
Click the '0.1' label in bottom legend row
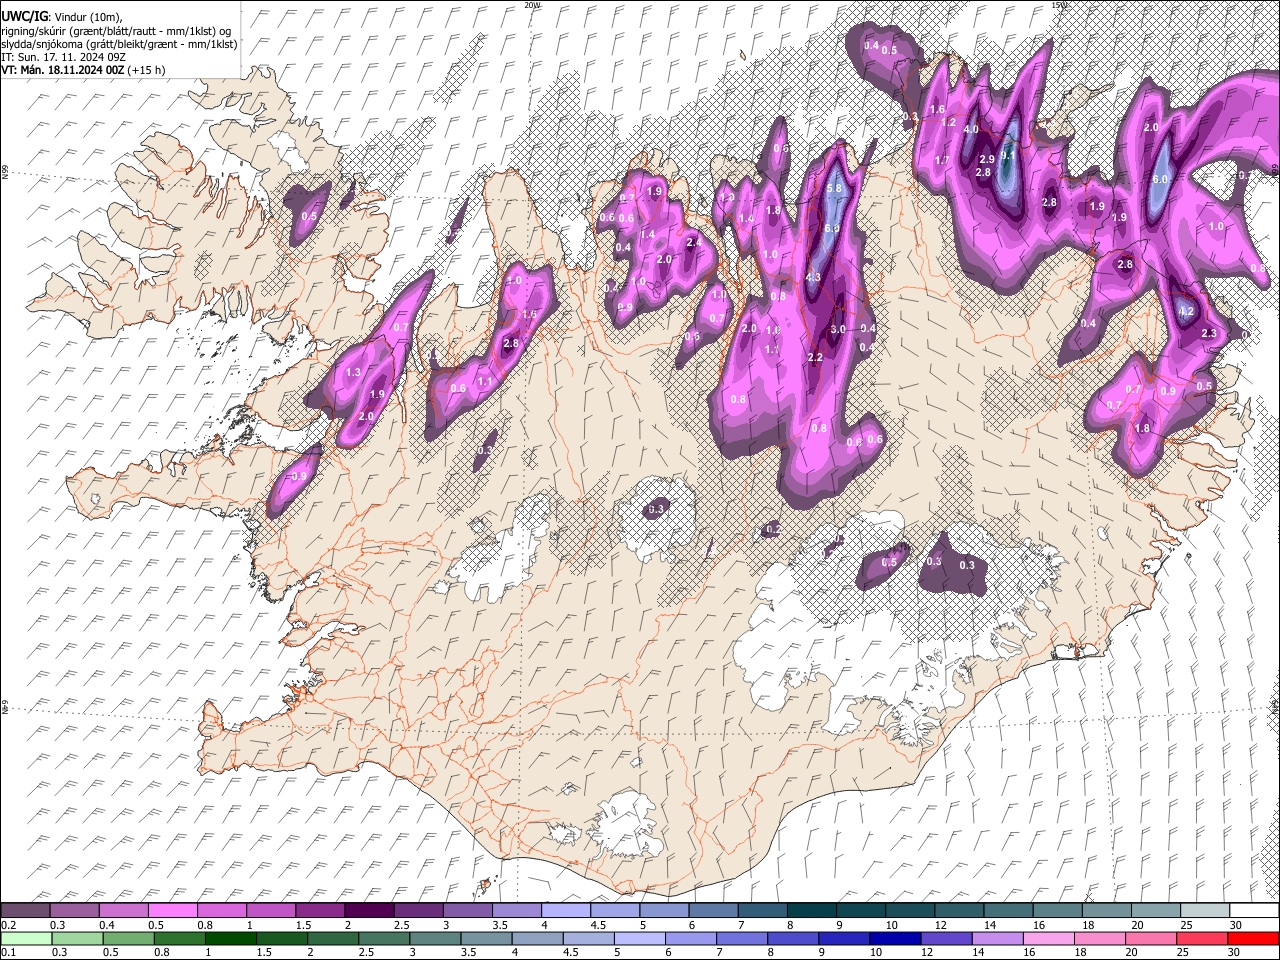pyautogui.click(x=7, y=952)
